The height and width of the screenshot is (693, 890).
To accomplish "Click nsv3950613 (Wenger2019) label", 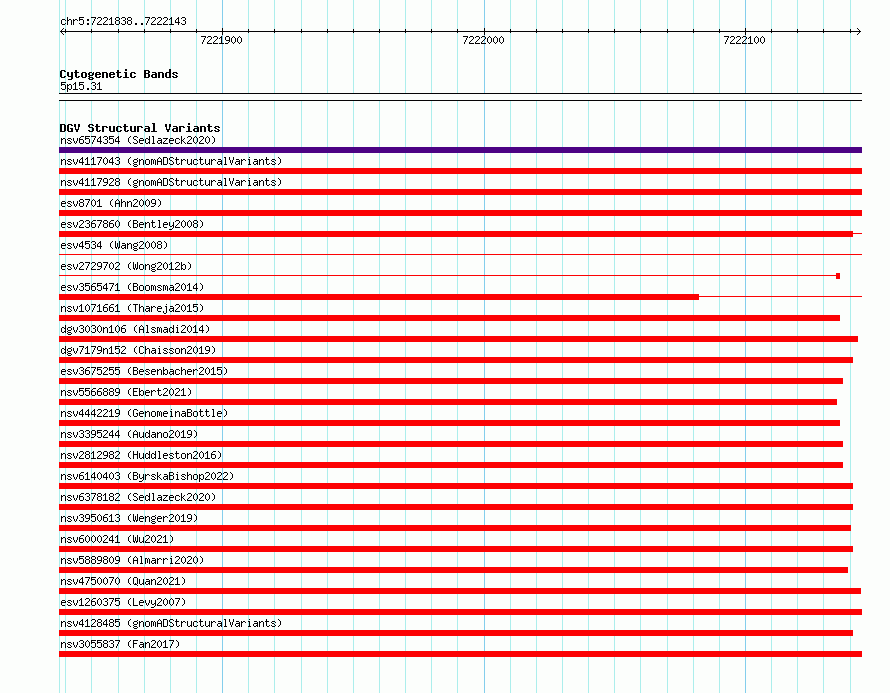I will (129, 518).
